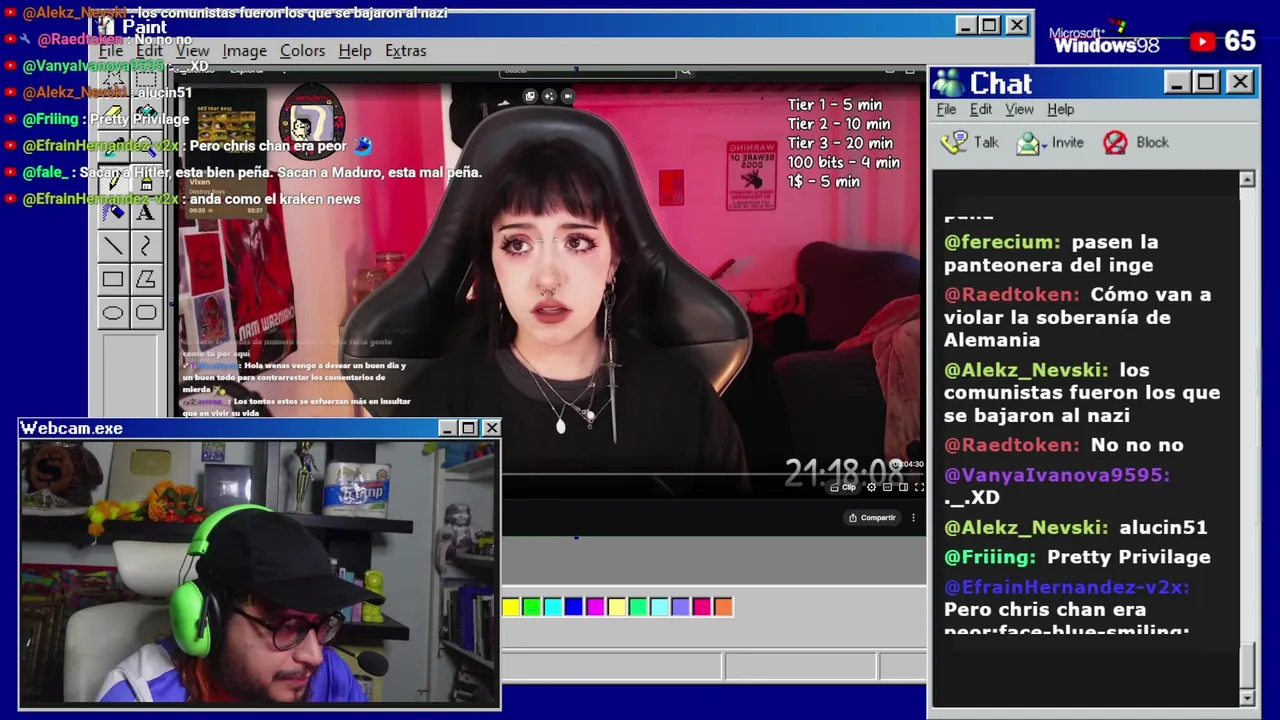Activate the Magnifier tool in Paint

(146, 146)
